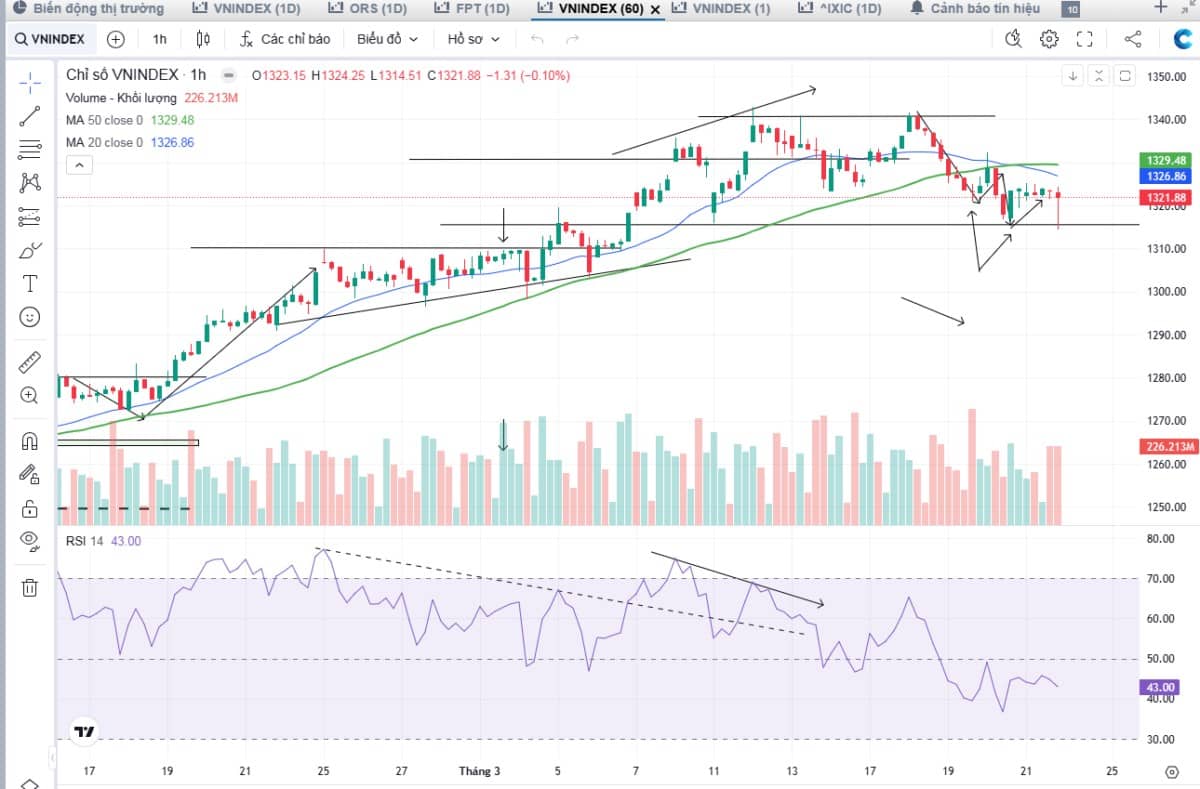Toggle magnet mode for drawings
1200x789 pixels.
click(x=30, y=441)
